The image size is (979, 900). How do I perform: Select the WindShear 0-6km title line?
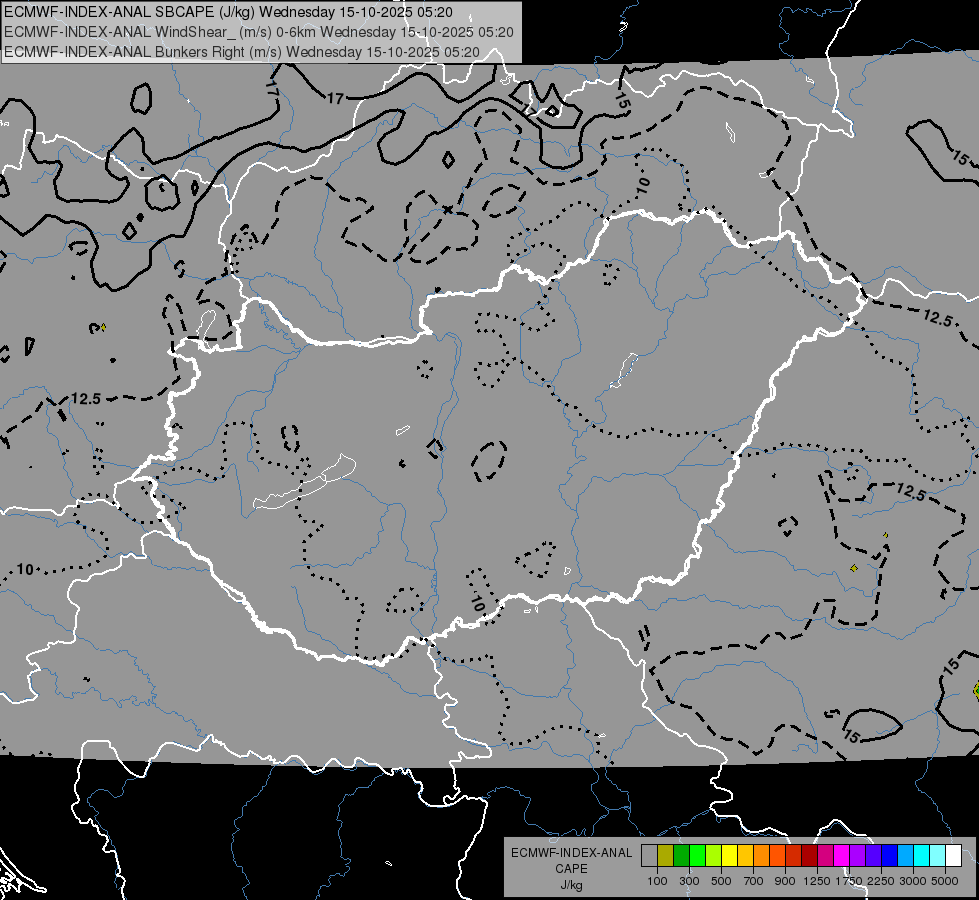coord(258,32)
